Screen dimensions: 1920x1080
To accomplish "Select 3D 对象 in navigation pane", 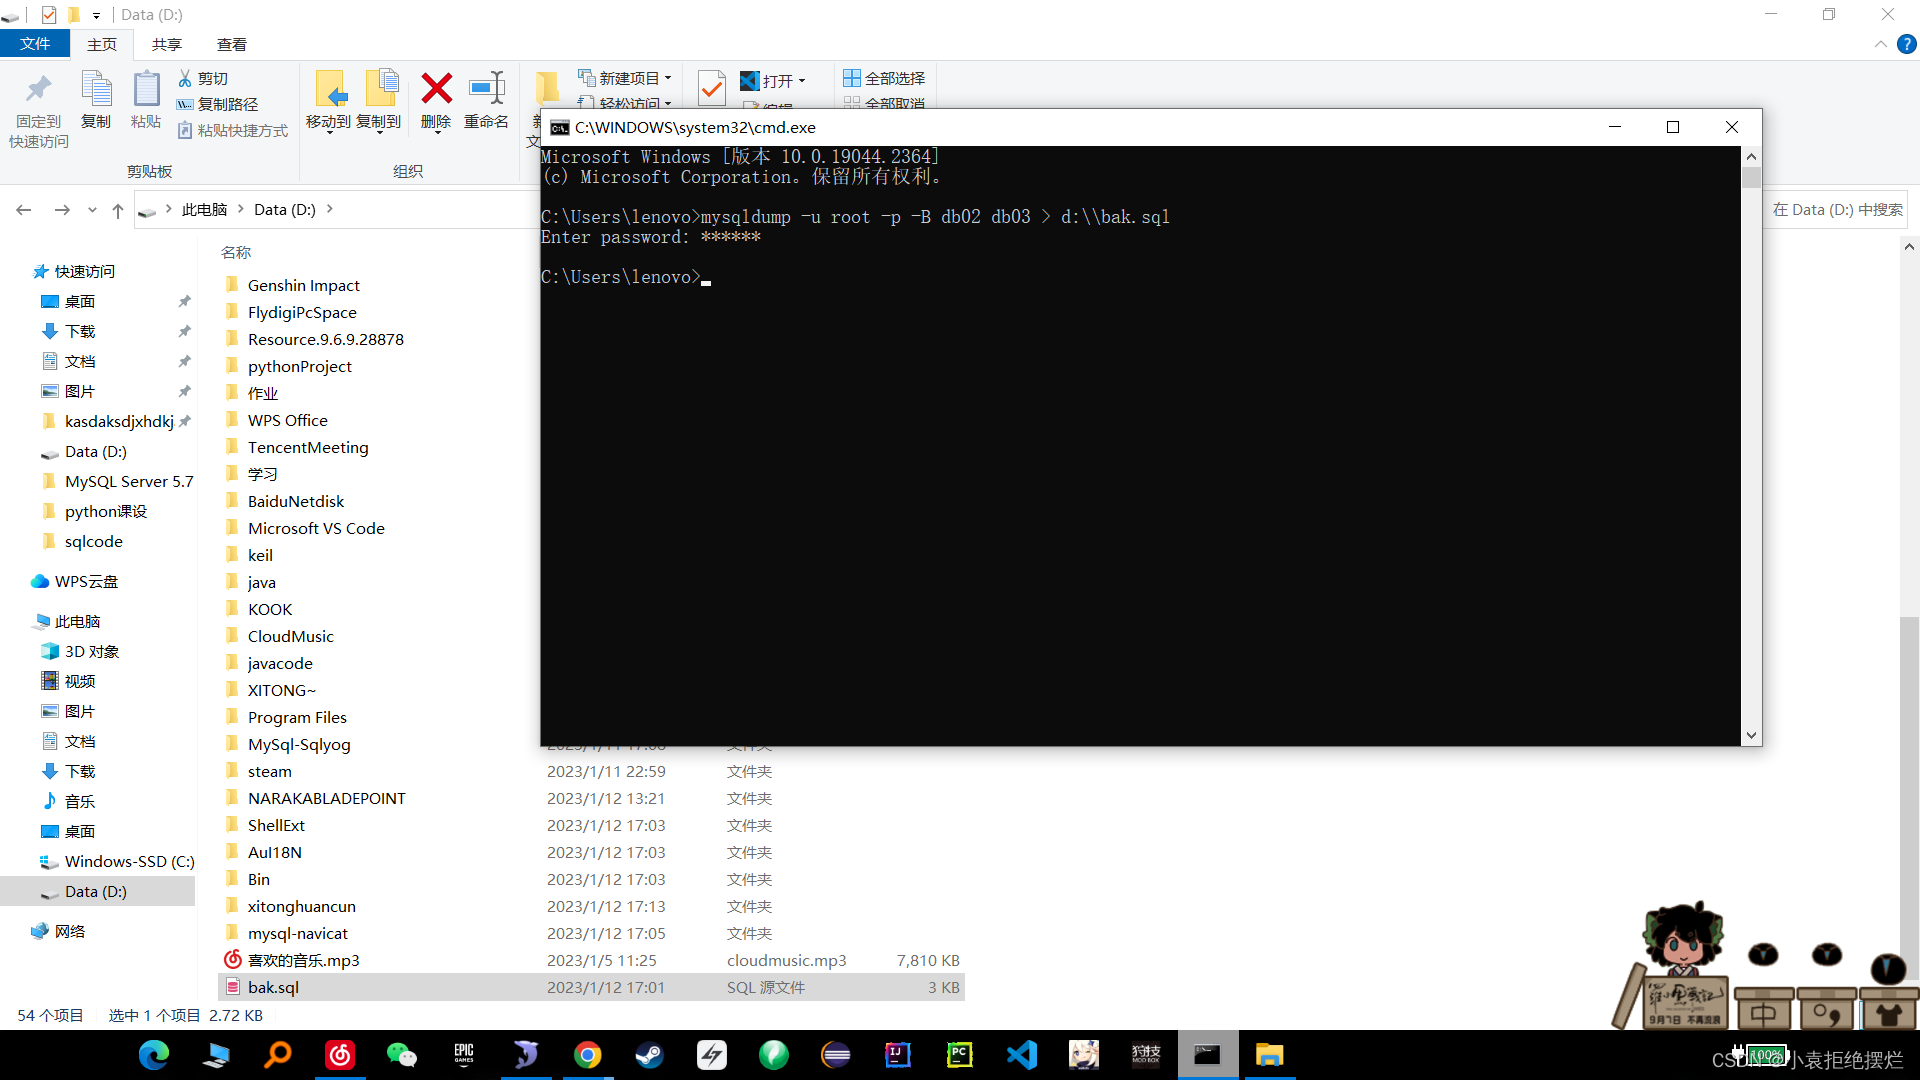I will point(92,651).
